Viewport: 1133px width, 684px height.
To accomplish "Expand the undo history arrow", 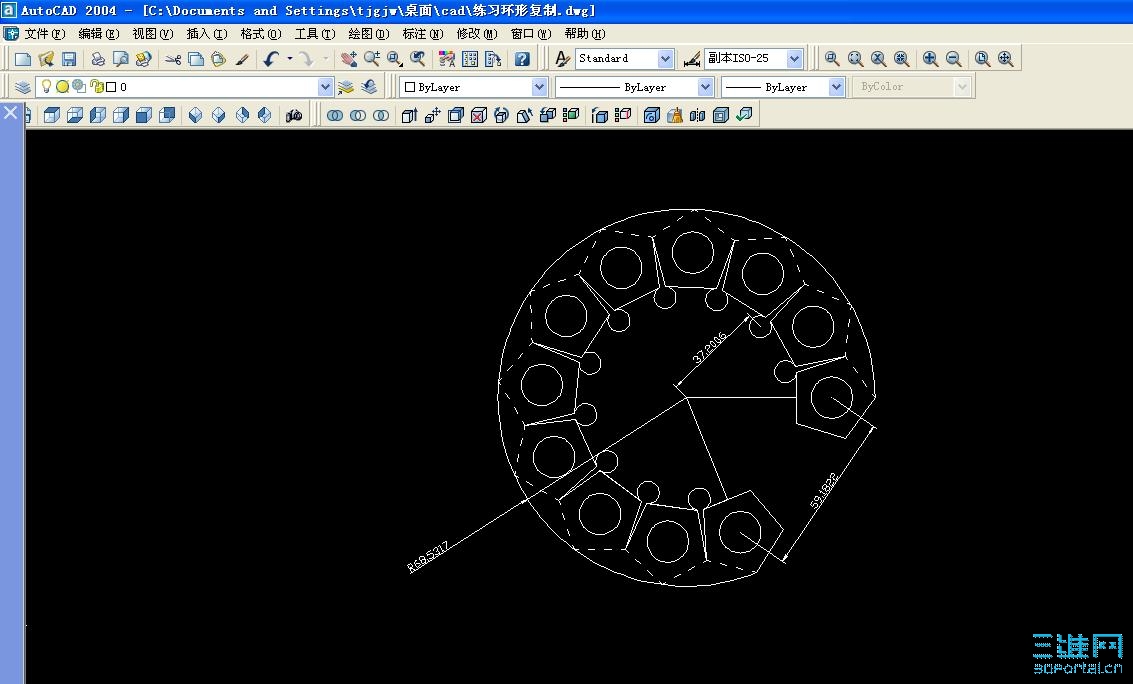I will point(290,59).
